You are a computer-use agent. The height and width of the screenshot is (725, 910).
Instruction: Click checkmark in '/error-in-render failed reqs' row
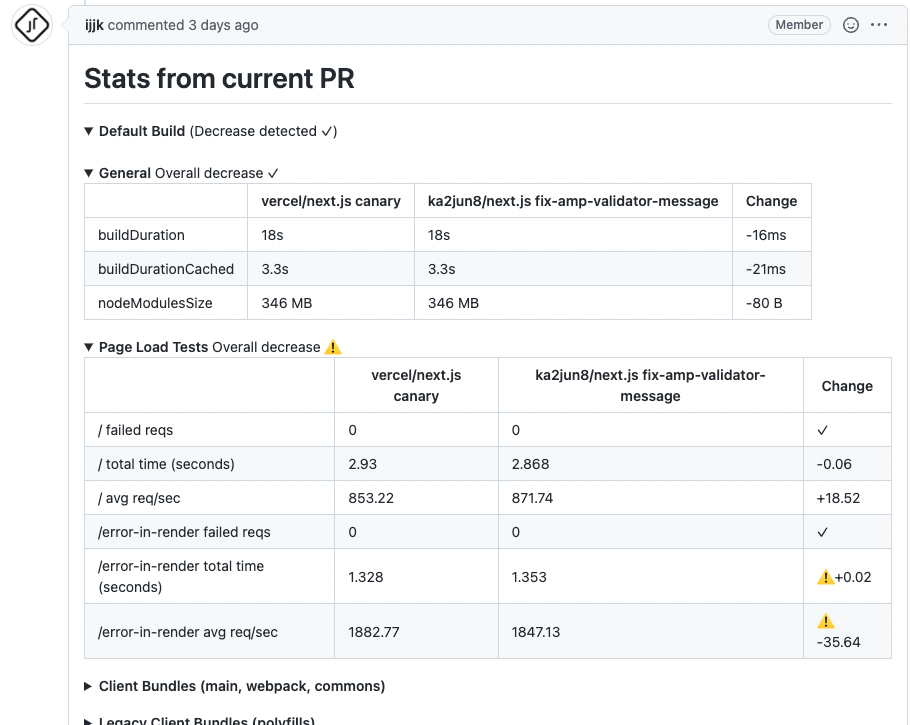click(x=822, y=532)
